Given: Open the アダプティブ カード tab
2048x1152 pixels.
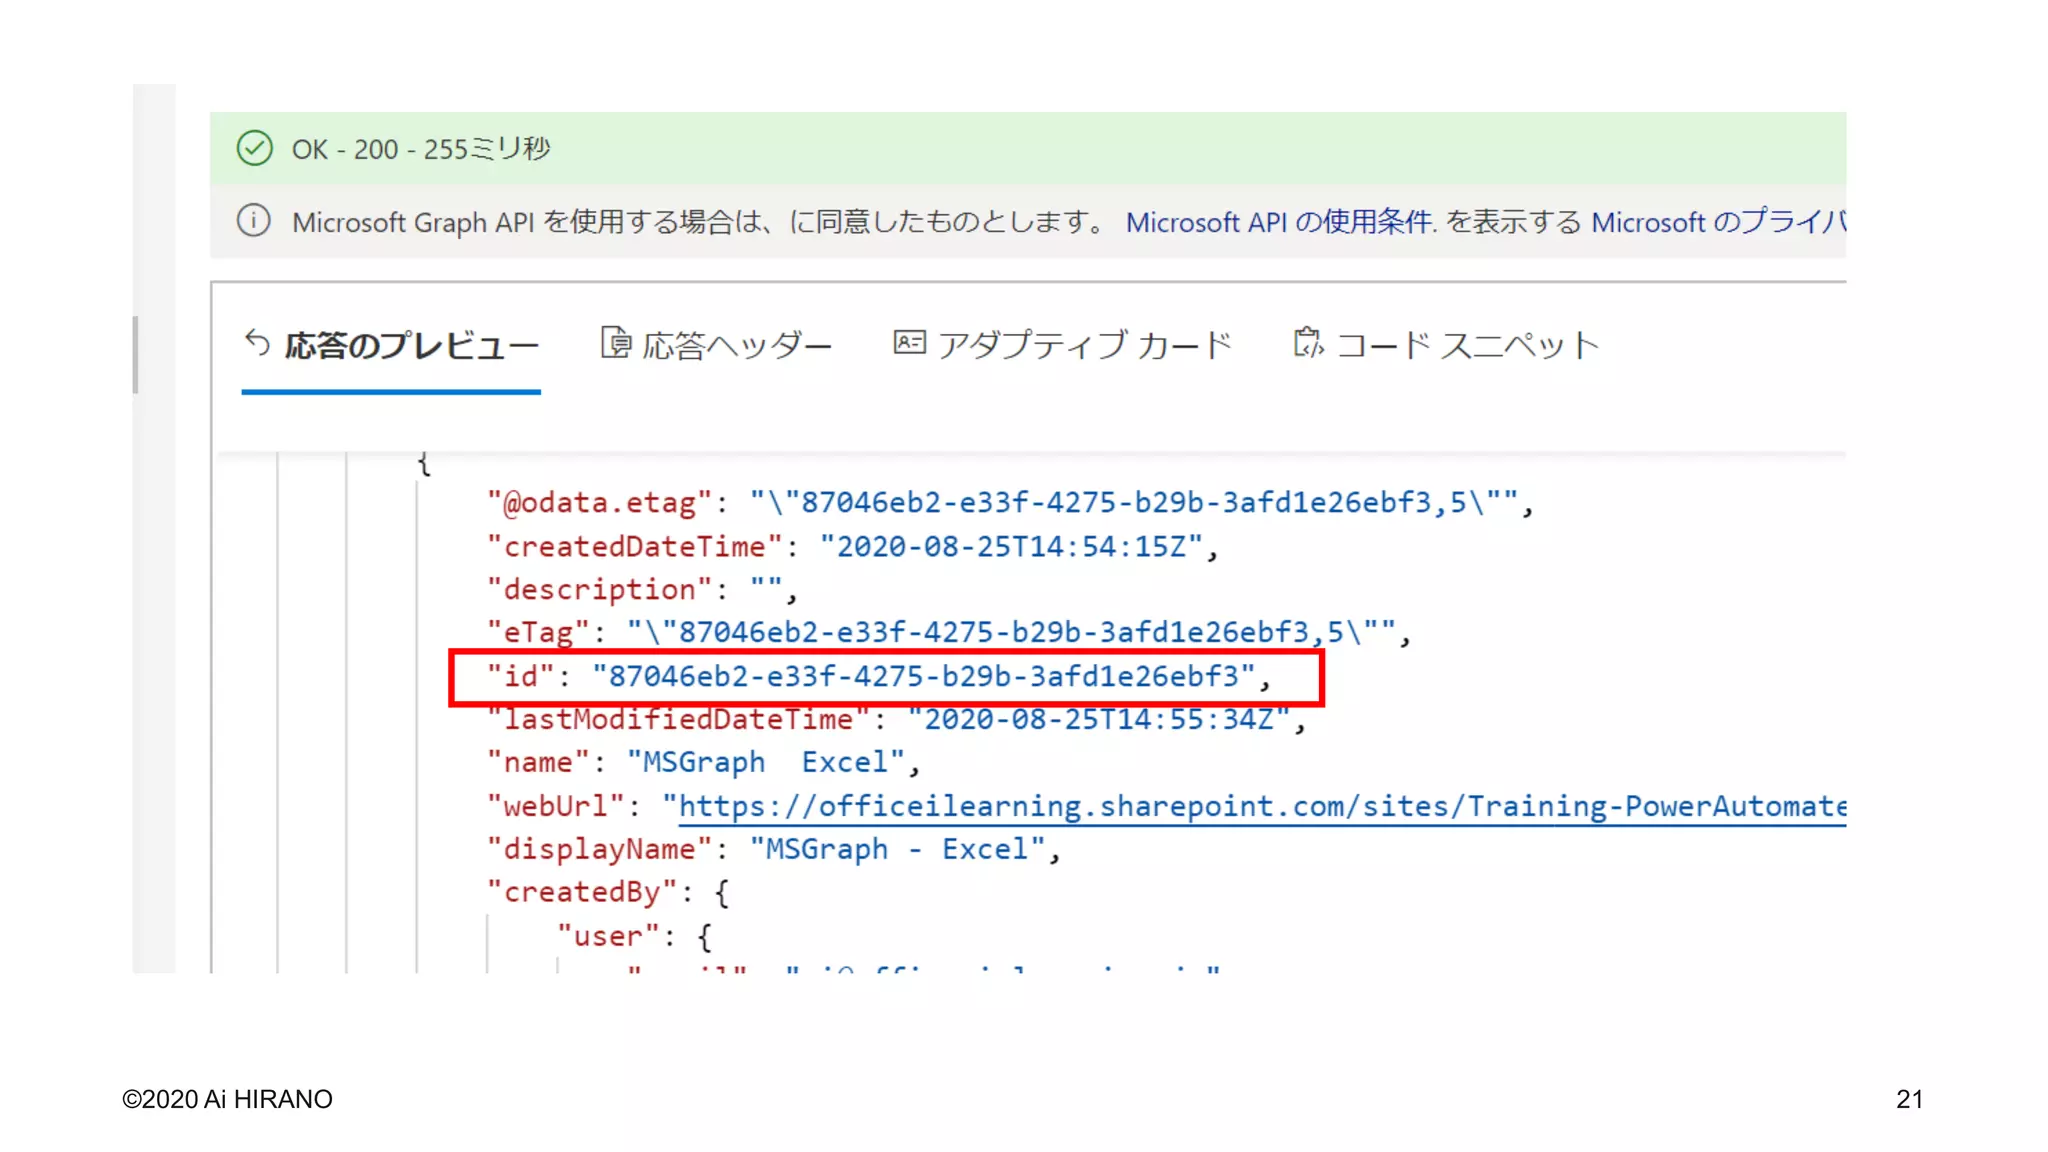Looking at the screenshot, I should (x=1083, y=346).
